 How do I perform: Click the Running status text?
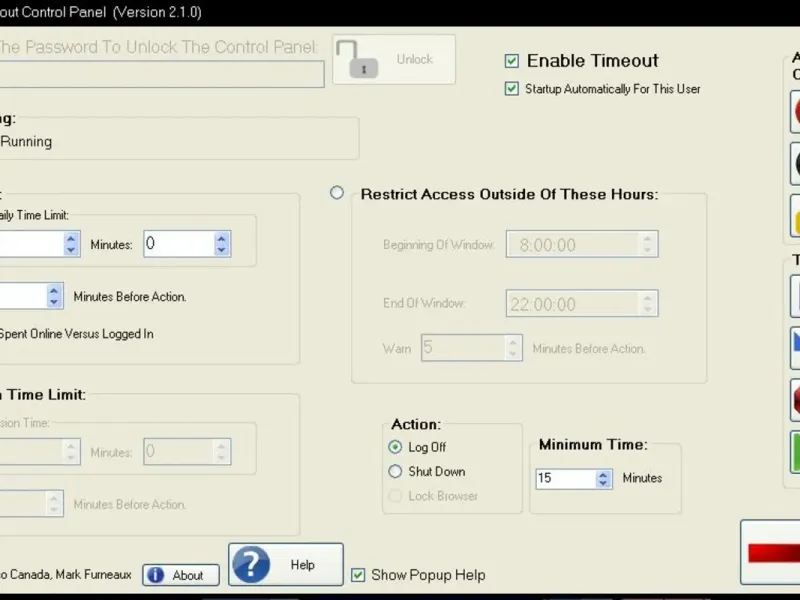[x=26, y=141]
